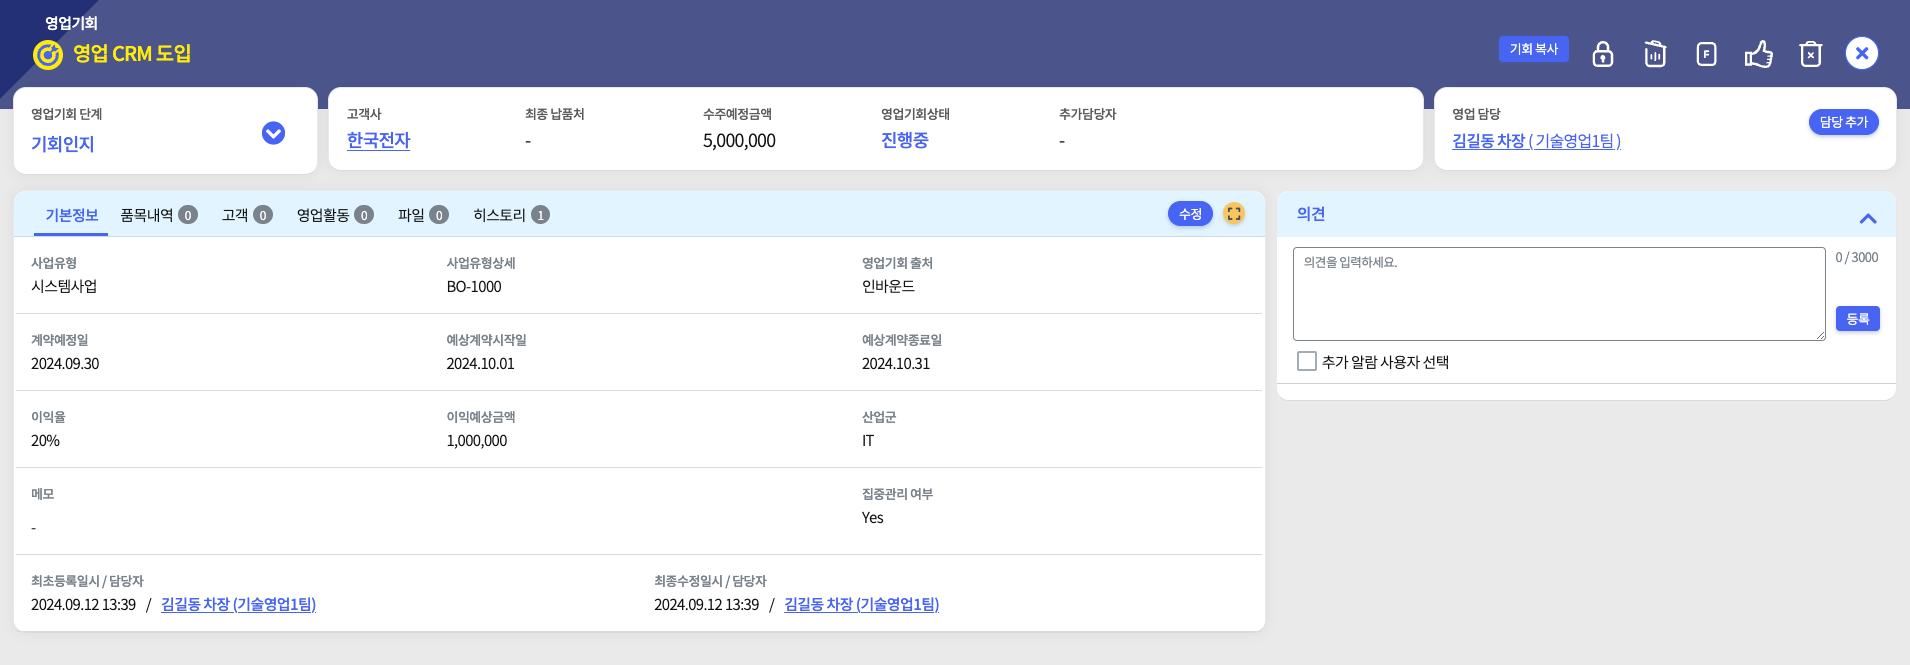Open the 영업기회 단계 dropdown arrow
1910x665 pixels.
click(x=273, y=133)
